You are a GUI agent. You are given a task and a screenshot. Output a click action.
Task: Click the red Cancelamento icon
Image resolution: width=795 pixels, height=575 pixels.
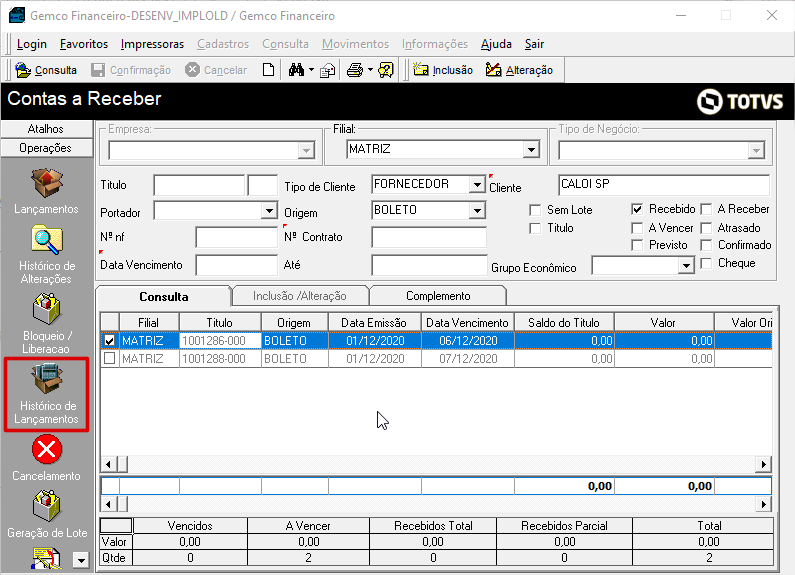46,449
